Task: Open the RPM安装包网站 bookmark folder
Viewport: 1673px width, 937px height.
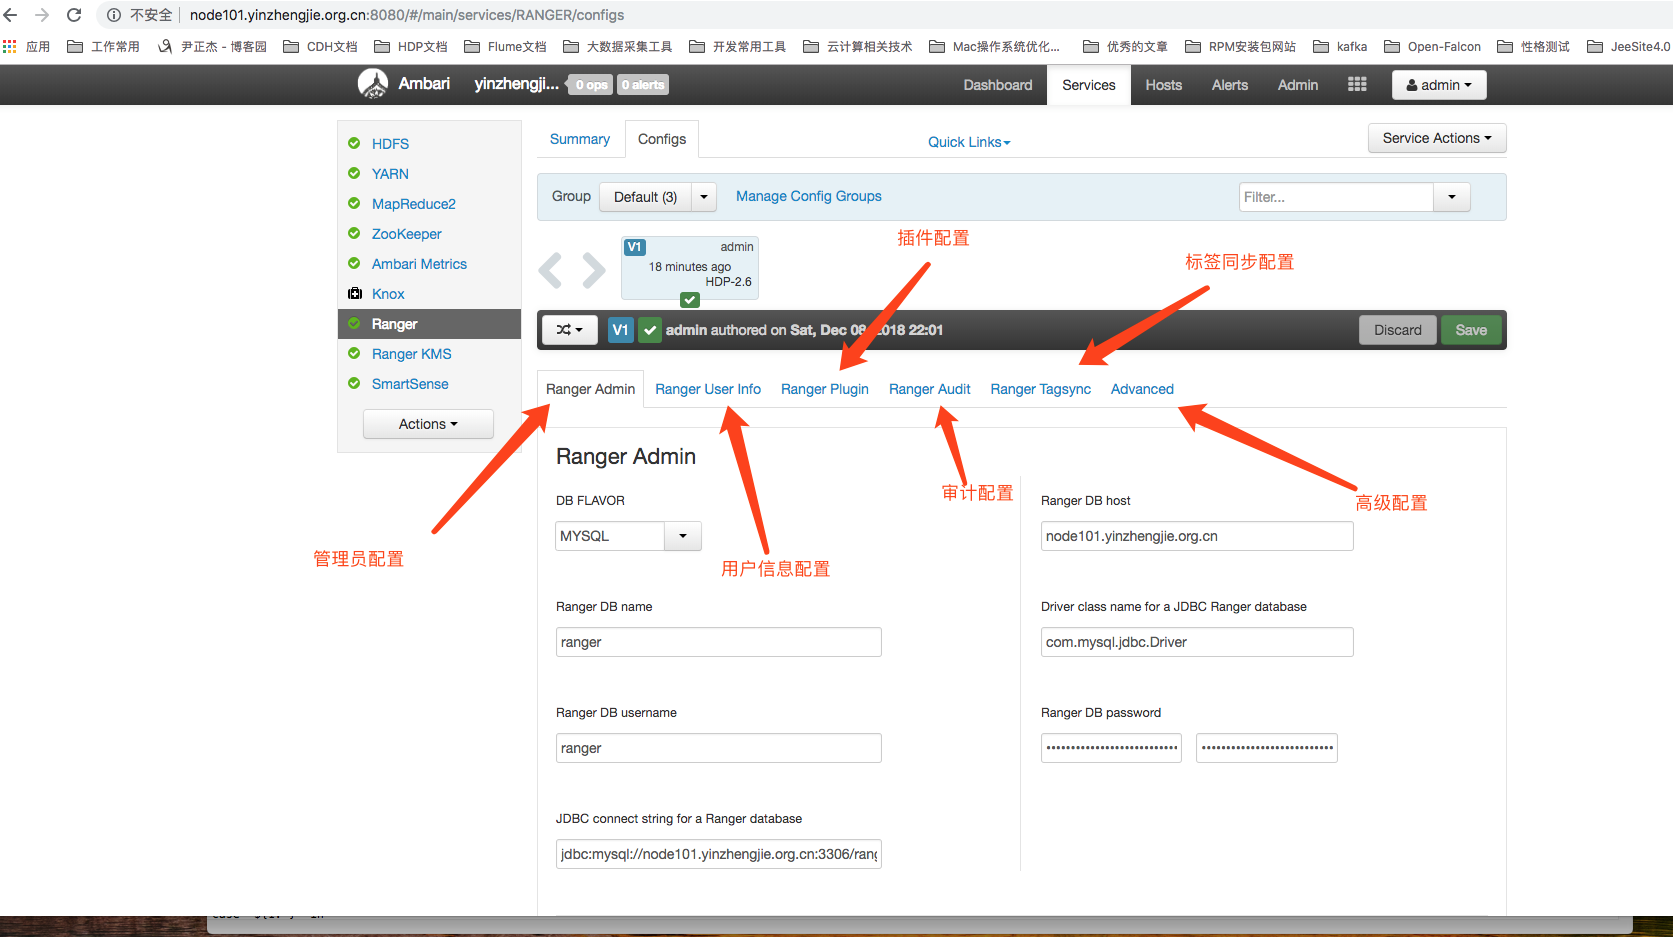Action: point(1240,47)
